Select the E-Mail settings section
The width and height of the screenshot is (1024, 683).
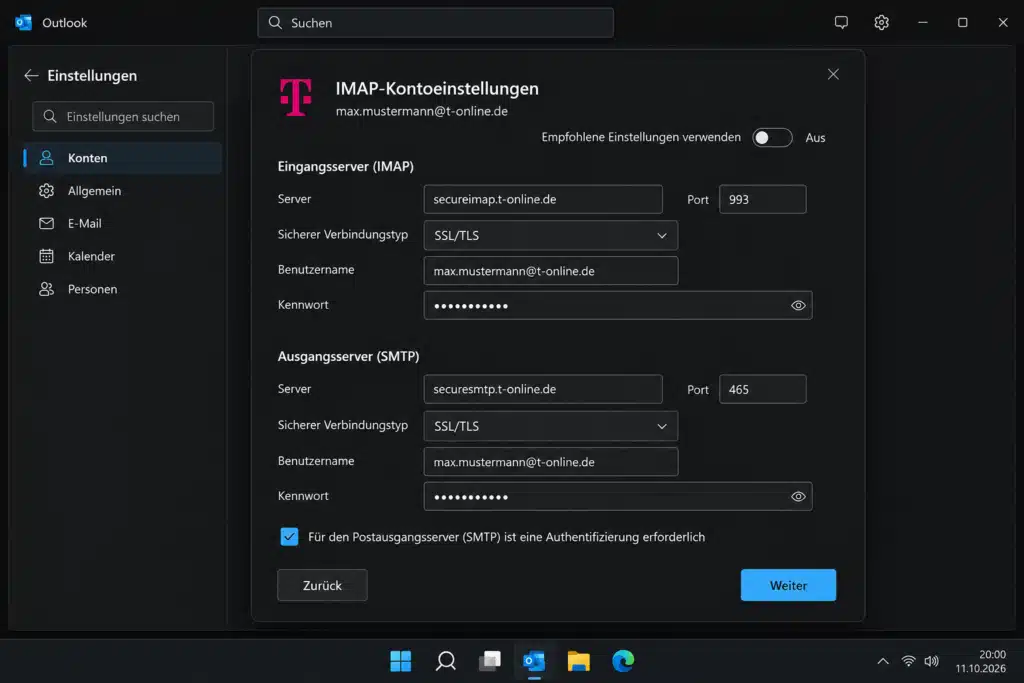pos(123,223)
